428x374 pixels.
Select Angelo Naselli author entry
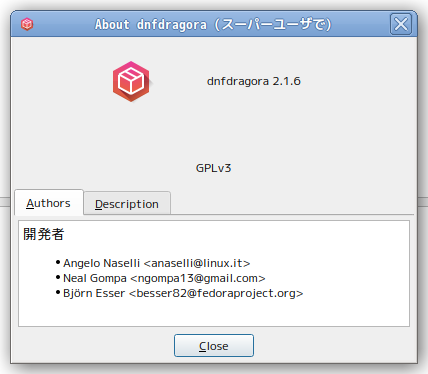click(x=157, y=263)
